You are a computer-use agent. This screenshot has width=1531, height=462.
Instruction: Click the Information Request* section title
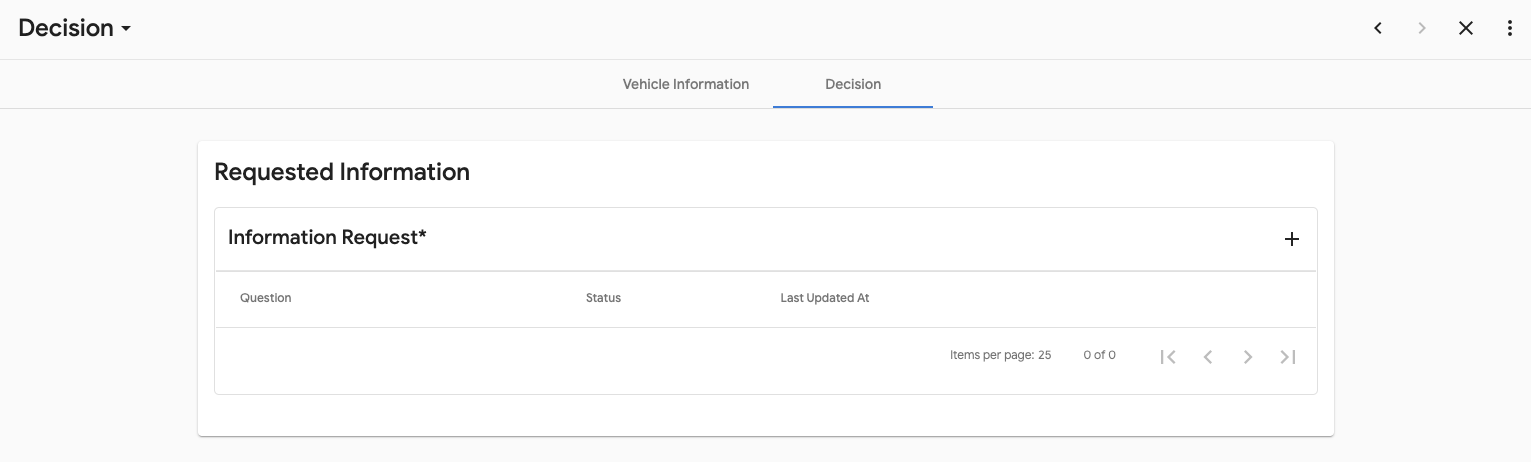327,237
